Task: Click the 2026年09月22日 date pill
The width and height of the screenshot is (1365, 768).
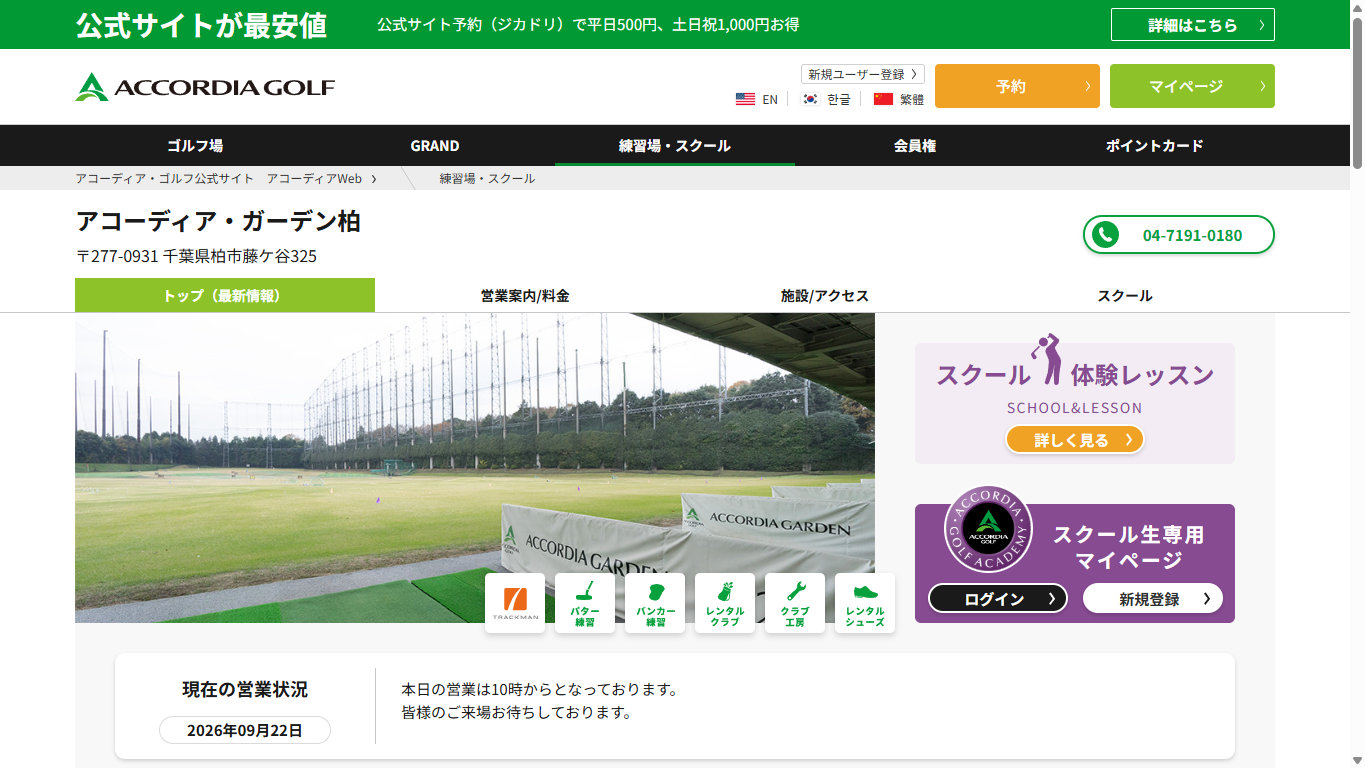Action: click(x=245, y=730)
